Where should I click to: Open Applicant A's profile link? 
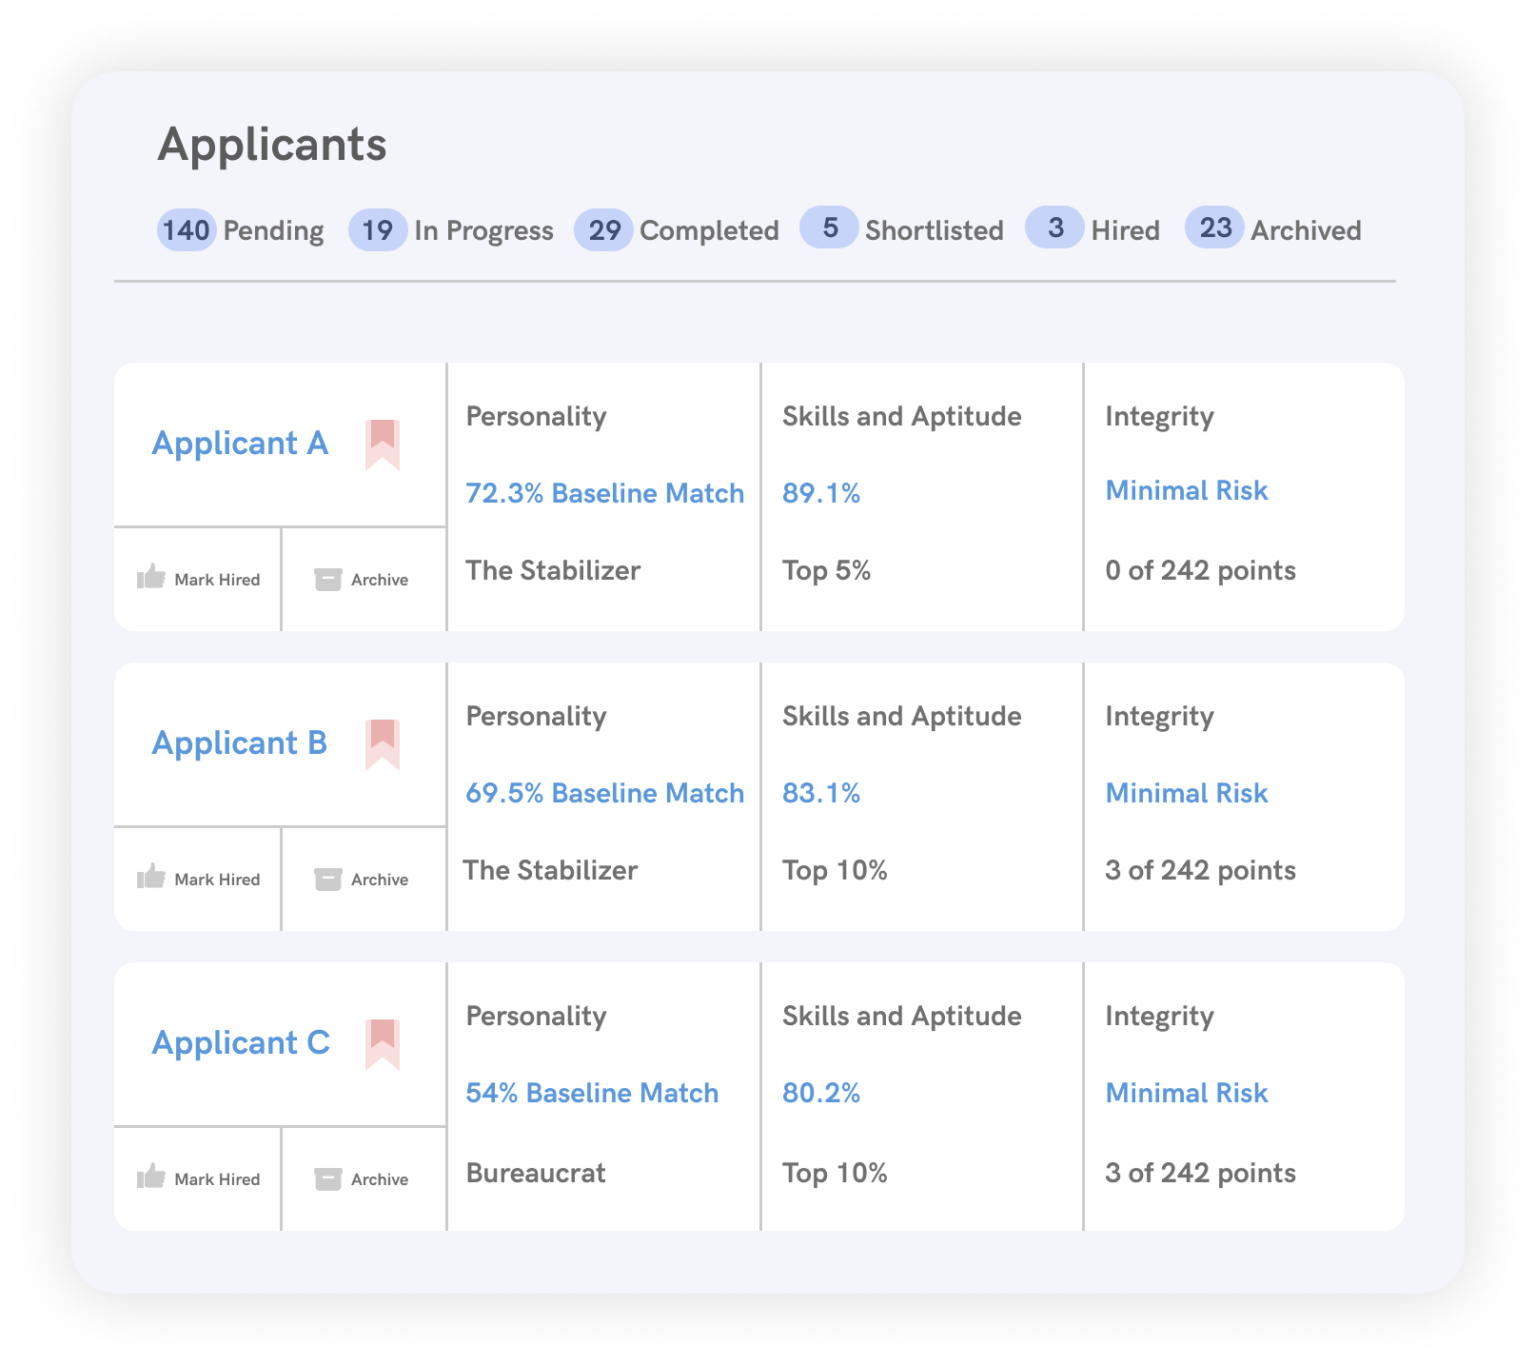point(240,443)
